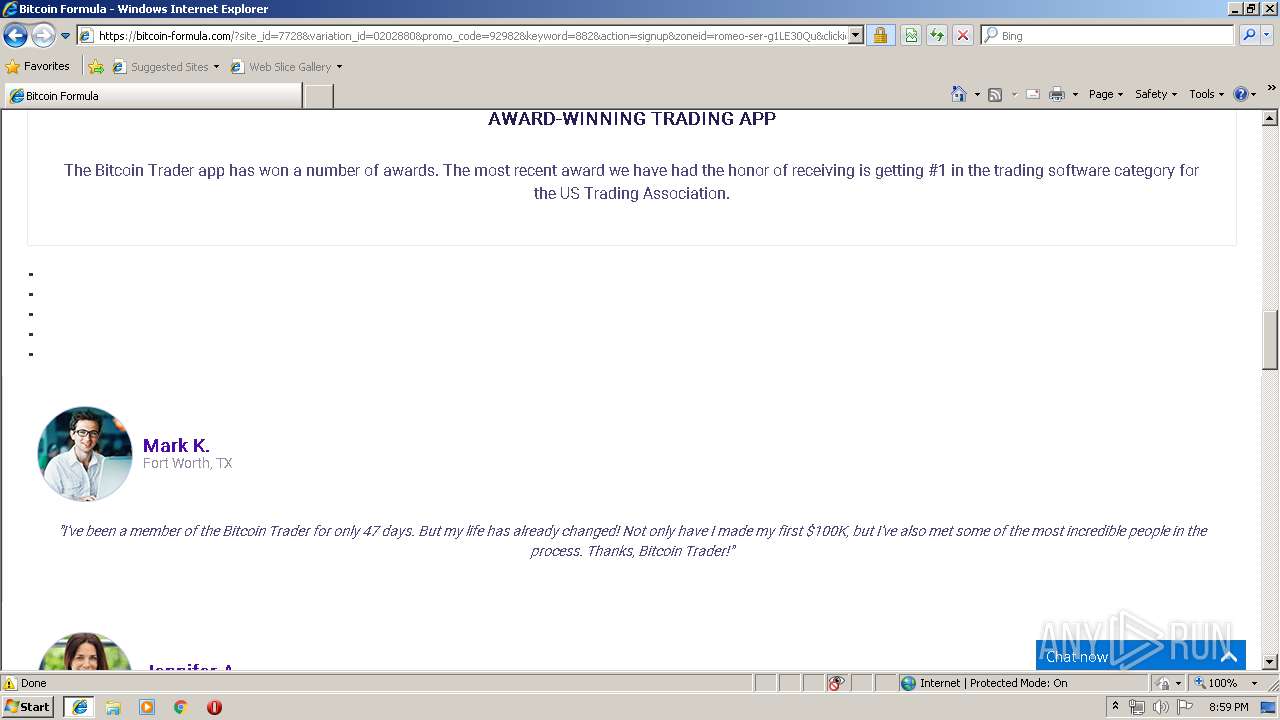Click the red Opera taskbar icon

coord(214,707)
